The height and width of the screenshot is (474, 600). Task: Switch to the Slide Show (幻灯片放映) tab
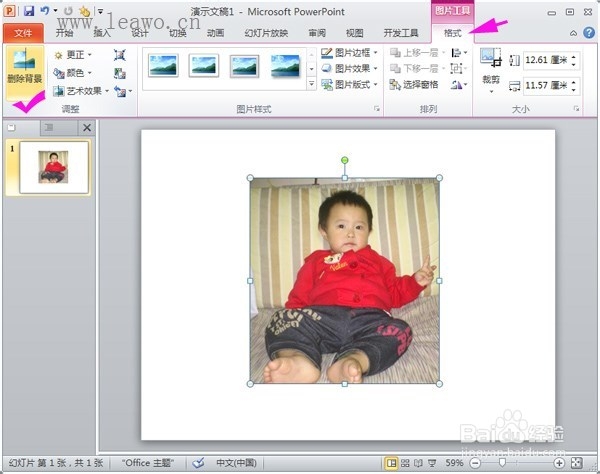266,33
